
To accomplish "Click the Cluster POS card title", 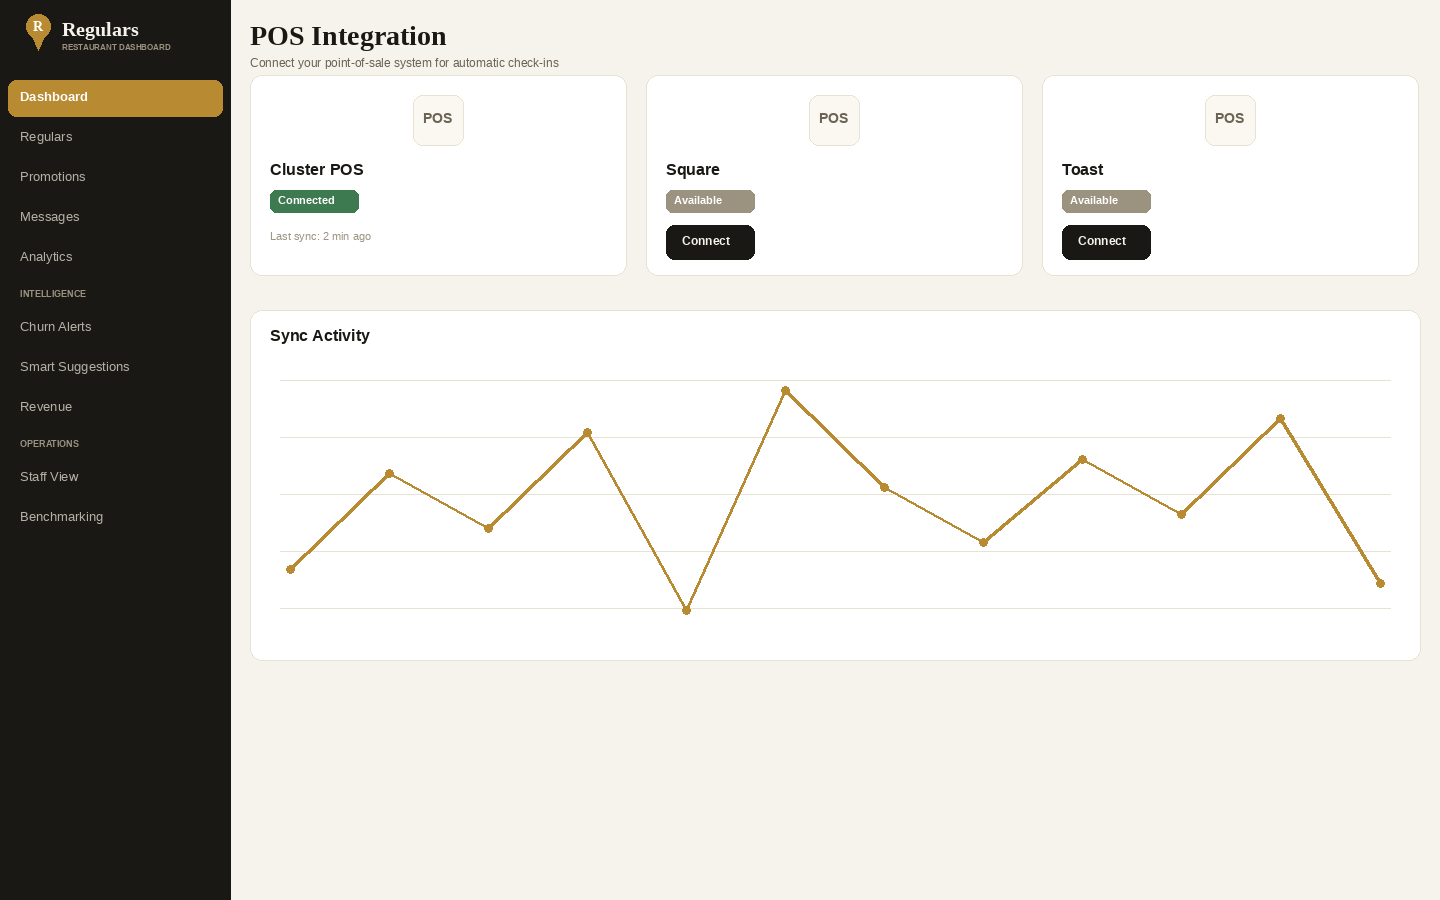I will click(317, 170).
